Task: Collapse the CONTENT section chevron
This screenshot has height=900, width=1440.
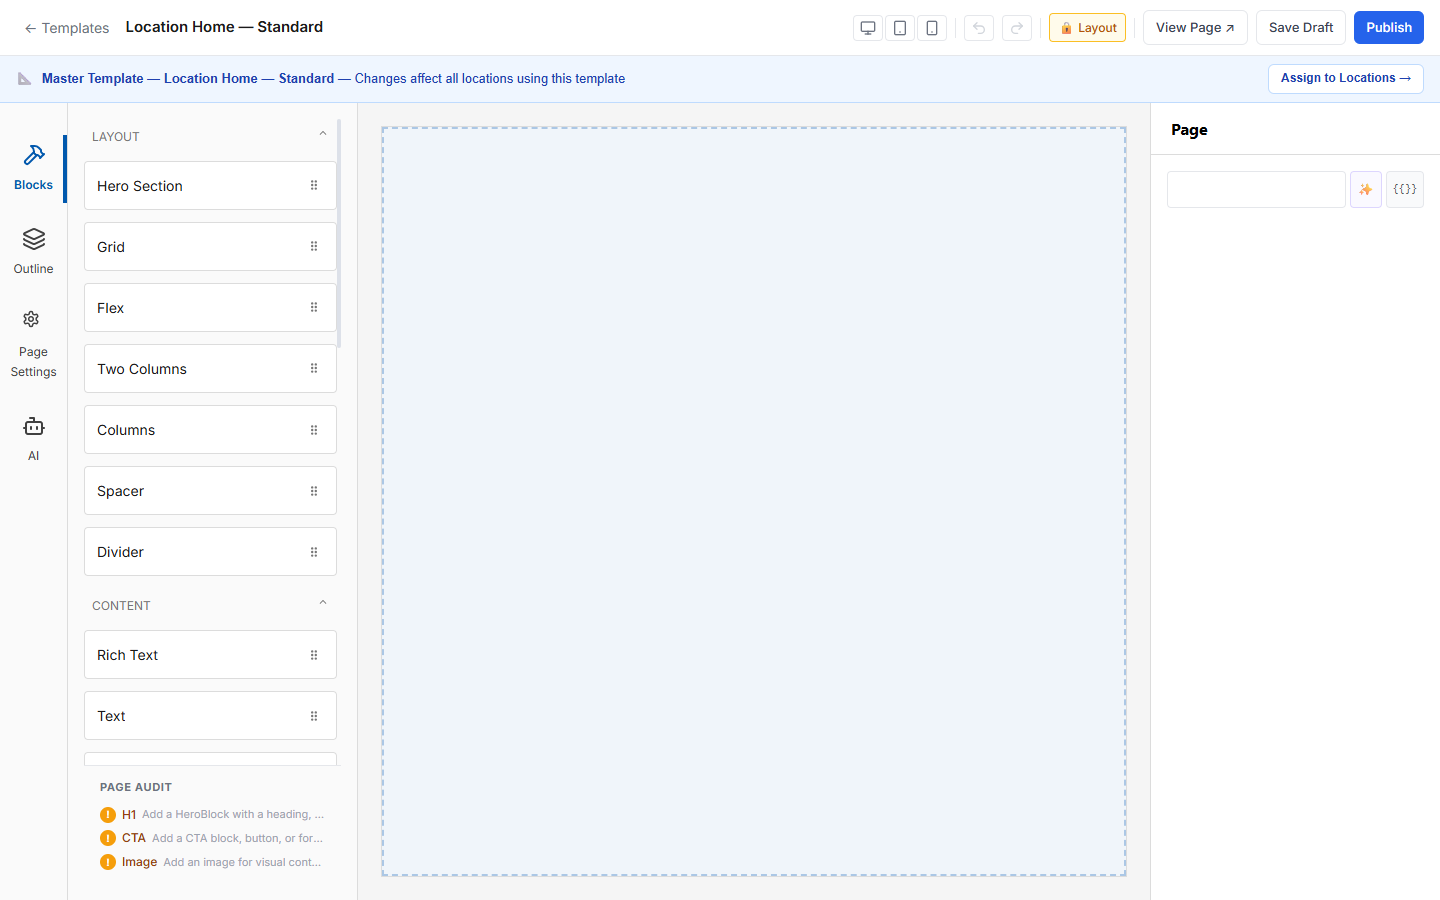Action: [x=323, y=603]
